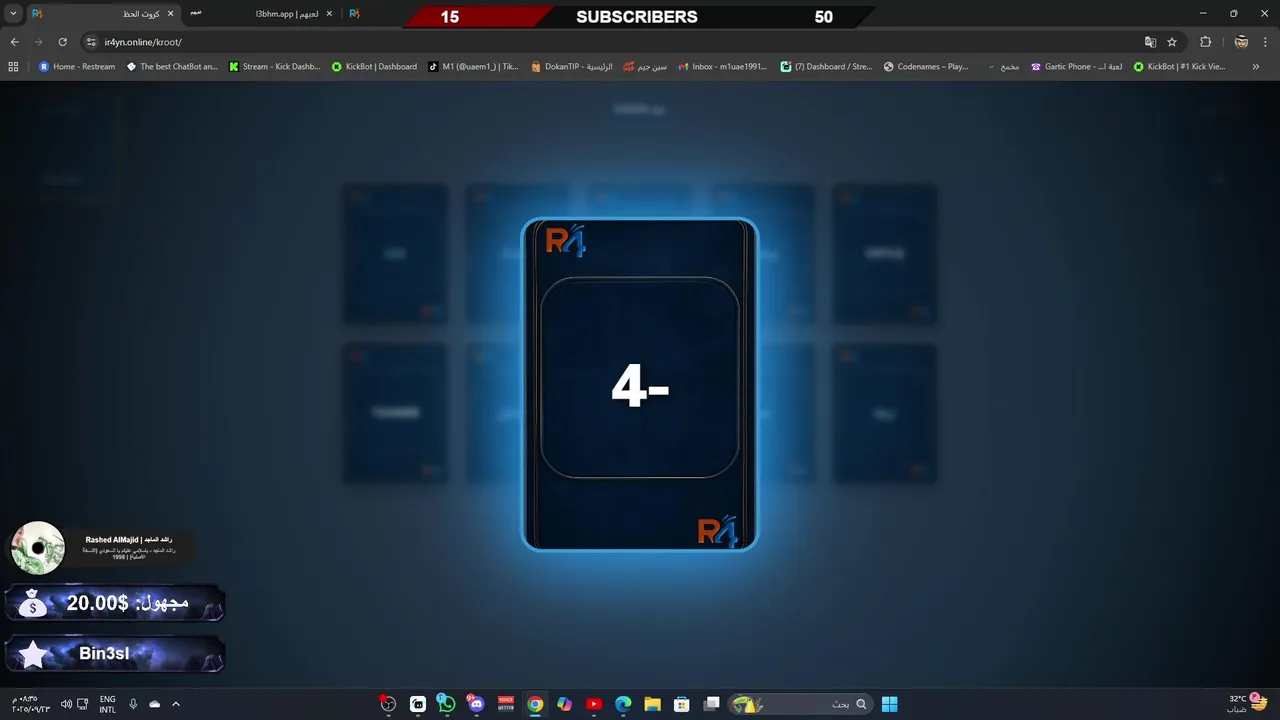Viewport: 1280px width, 720px height.
Task: Go back in browser history
Action: point(14,42)
